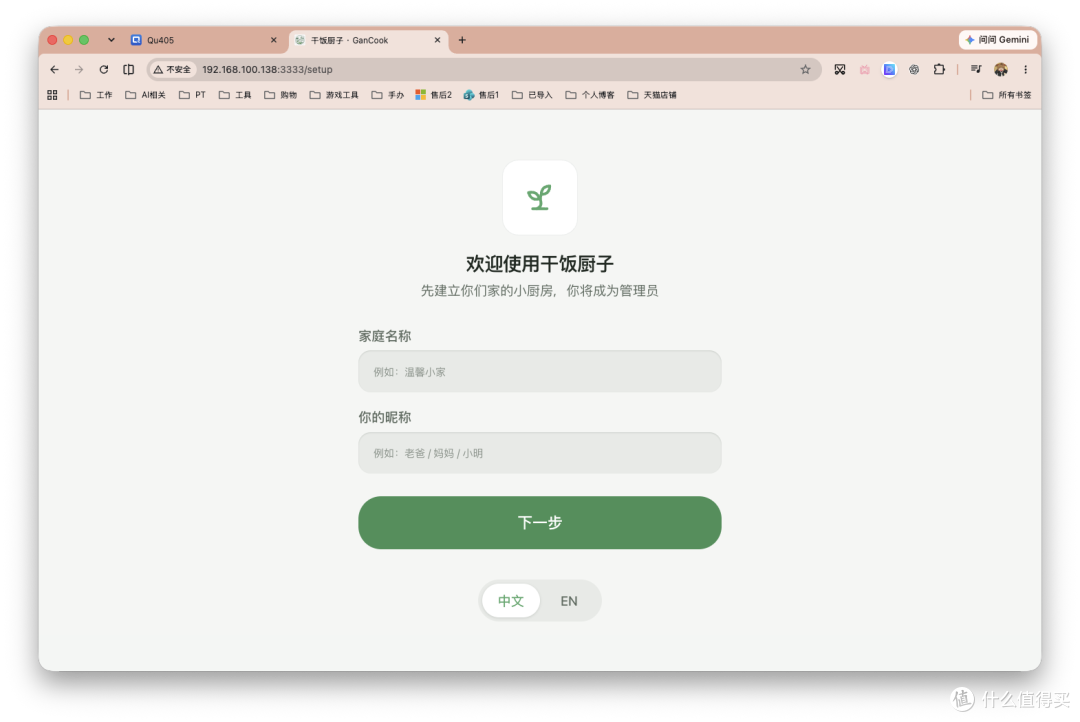Click the 不安全 site info chip

click(x=172, y=70)
